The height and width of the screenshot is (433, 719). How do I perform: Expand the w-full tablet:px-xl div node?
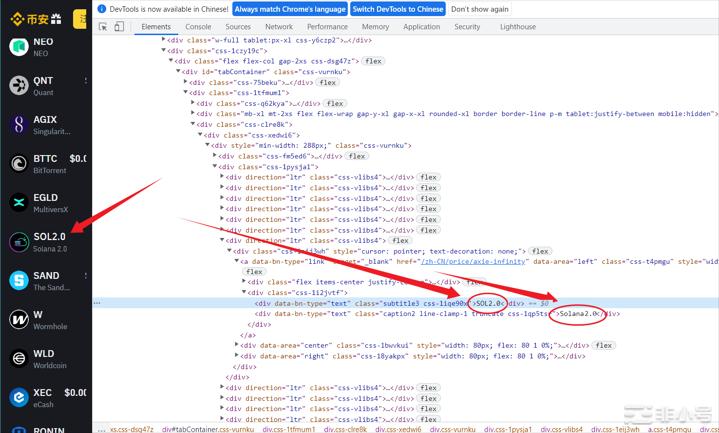(x=163, y=40)
